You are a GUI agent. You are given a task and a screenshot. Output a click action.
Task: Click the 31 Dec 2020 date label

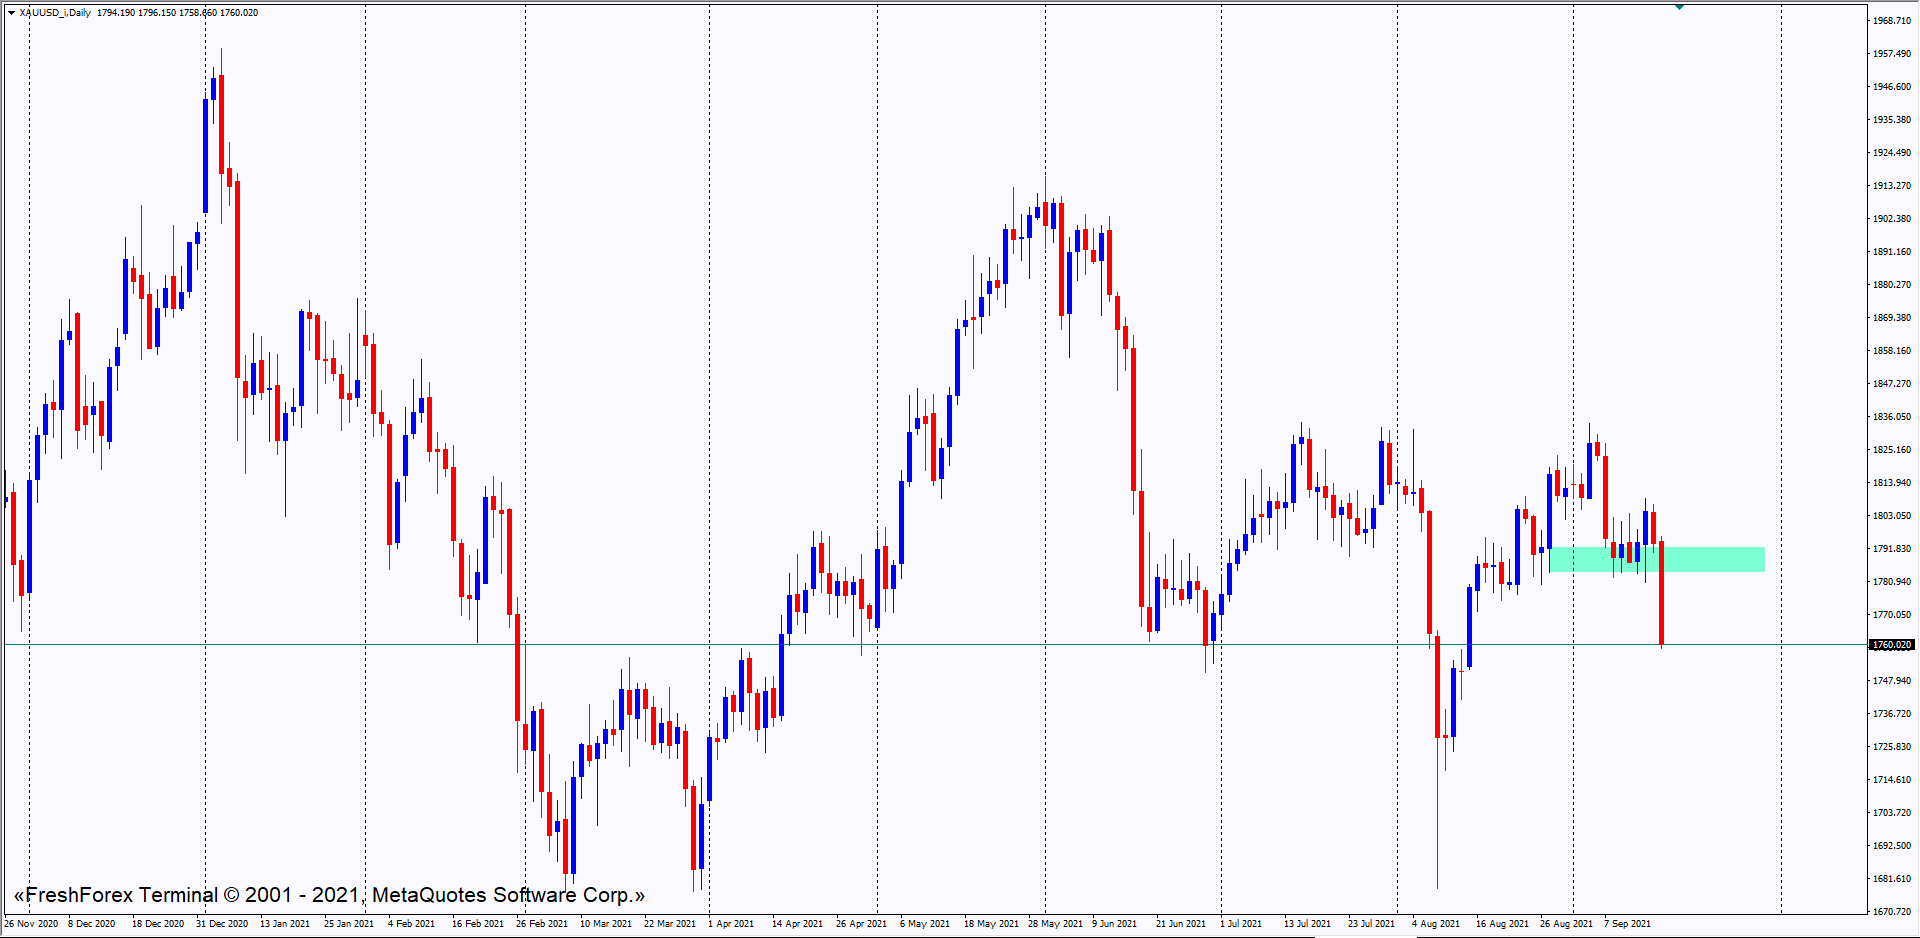(222, 923)
